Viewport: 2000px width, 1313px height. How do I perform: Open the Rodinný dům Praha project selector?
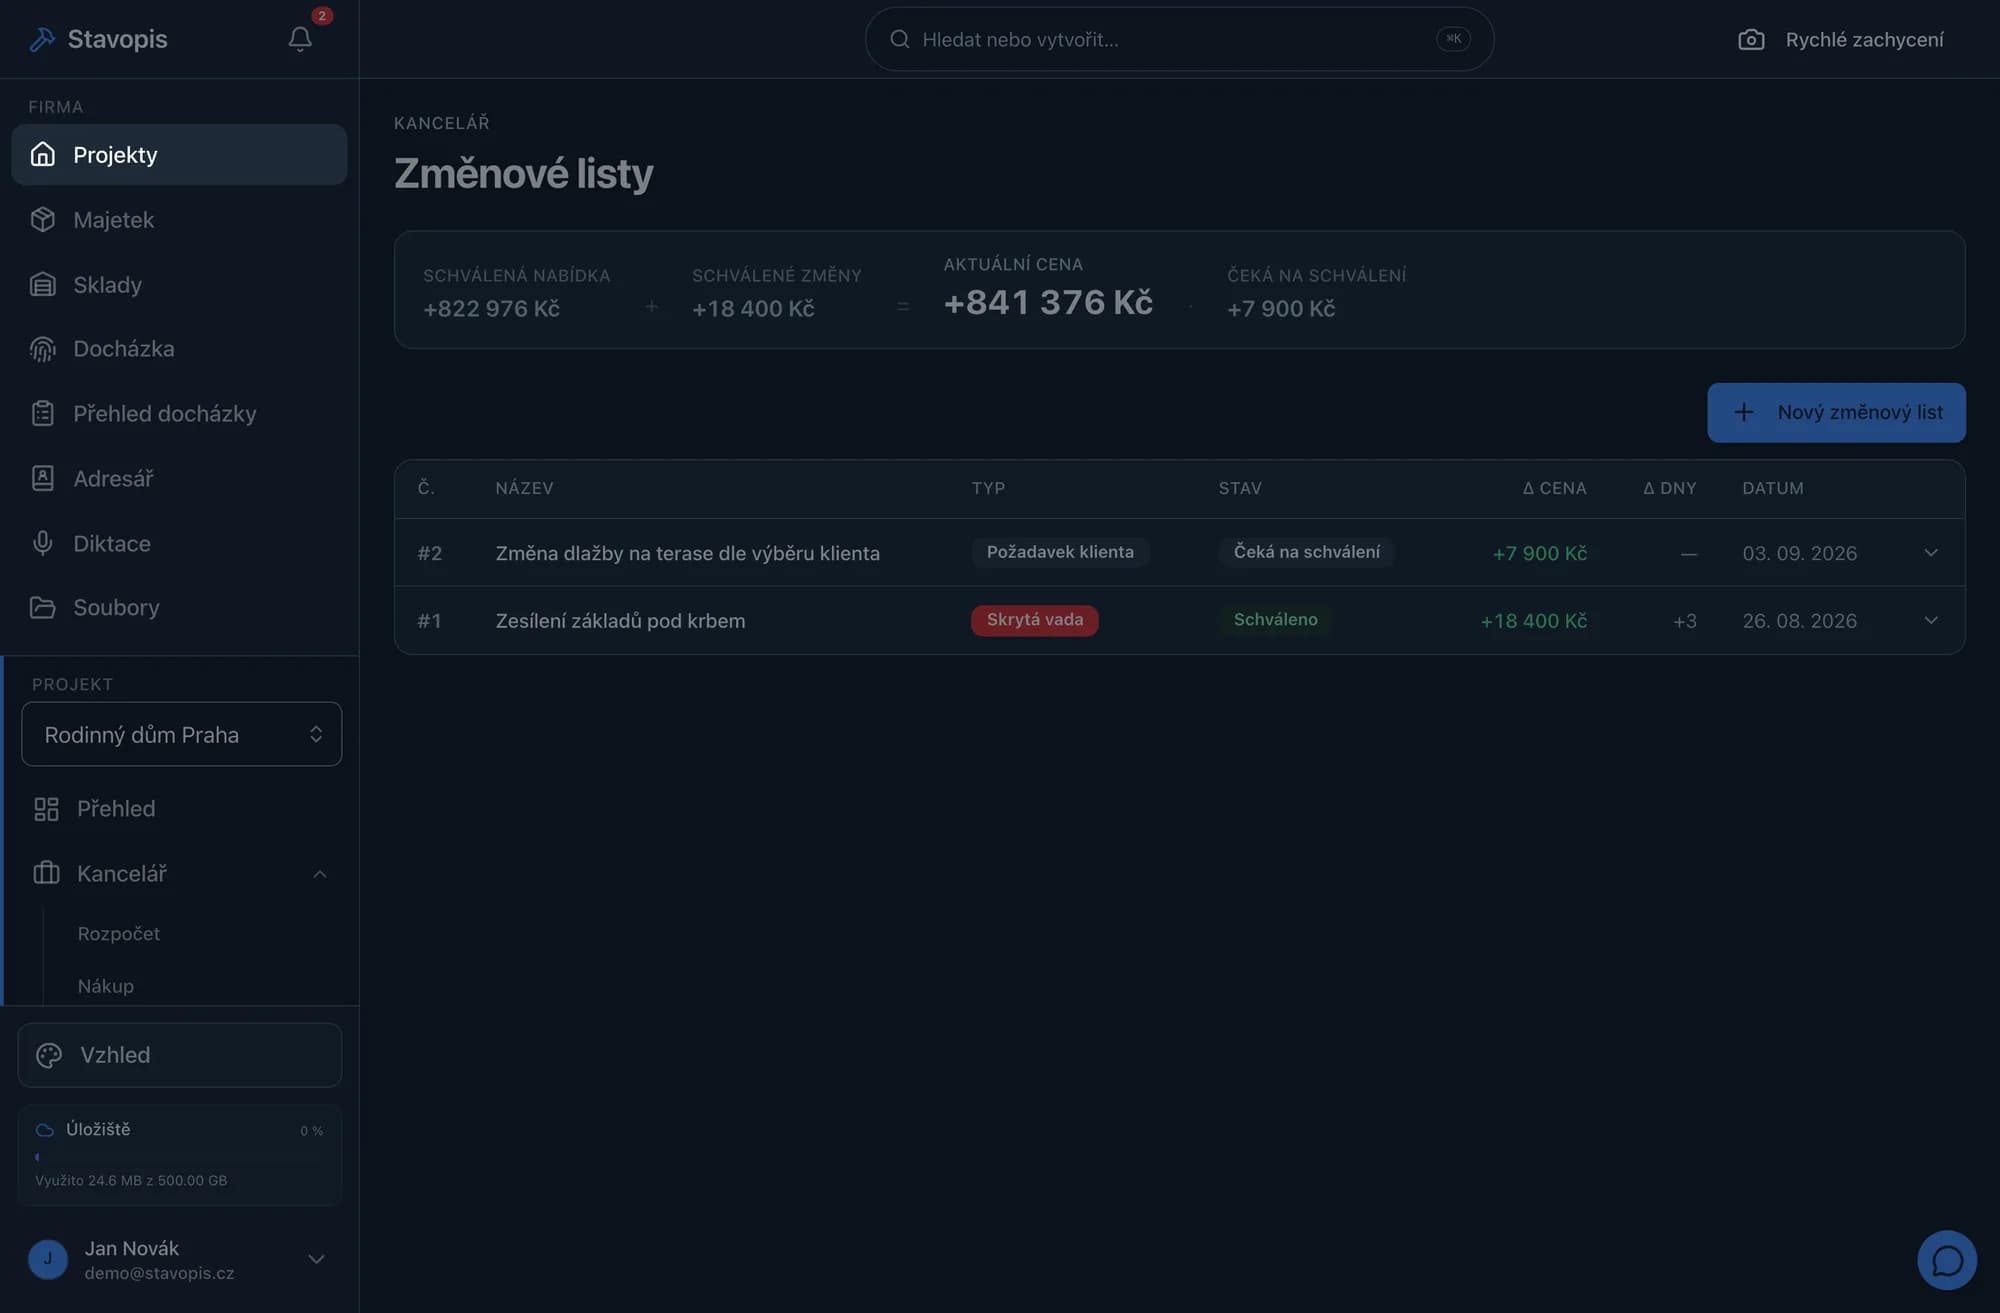[x=181, y=734]
